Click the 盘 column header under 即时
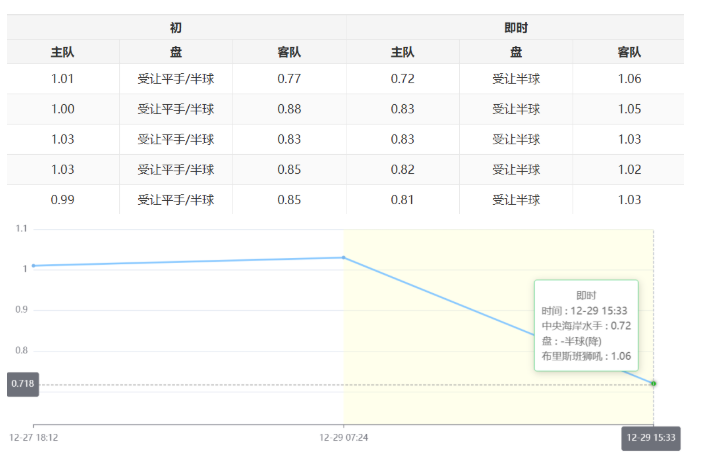Screen dimensions: 704x475 point(515,52)
